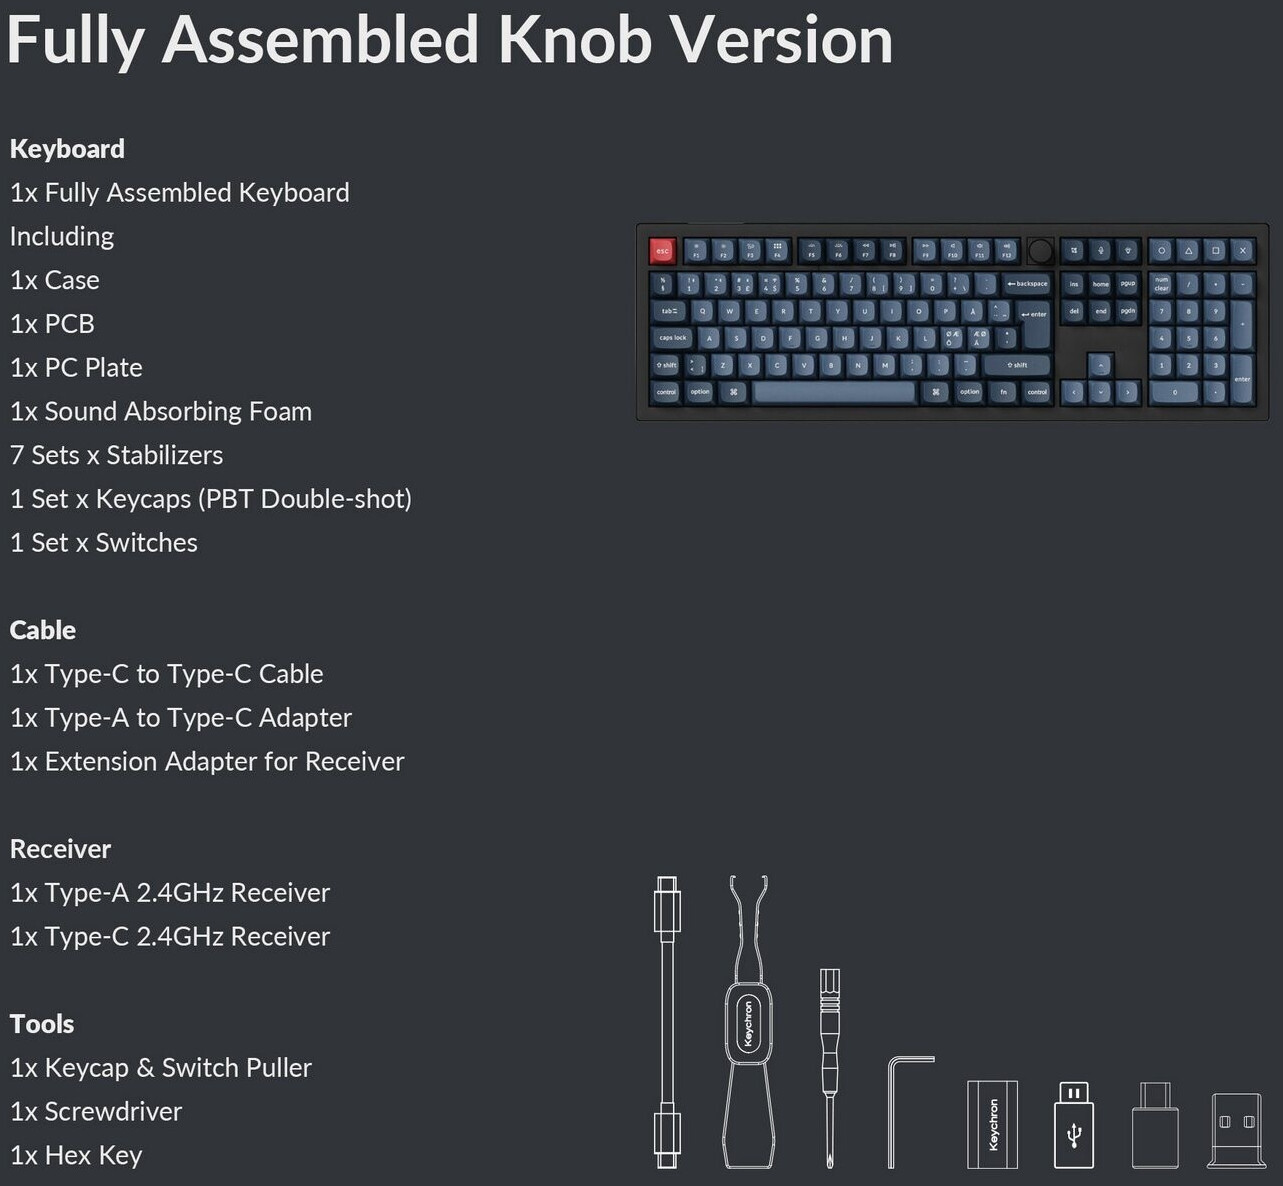Image resolution: width=1283 pixels, height=1186 pixels.
Task: Click the Fully Assembled Knob Version heading
Action: [450, 40]
